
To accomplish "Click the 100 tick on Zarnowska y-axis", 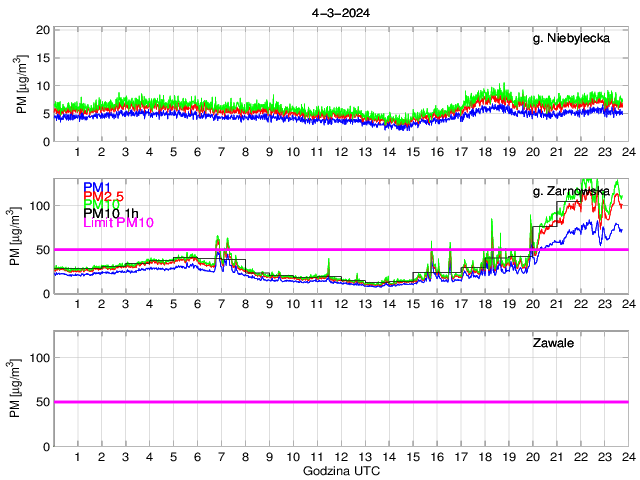I will click(x=40, y=205).
